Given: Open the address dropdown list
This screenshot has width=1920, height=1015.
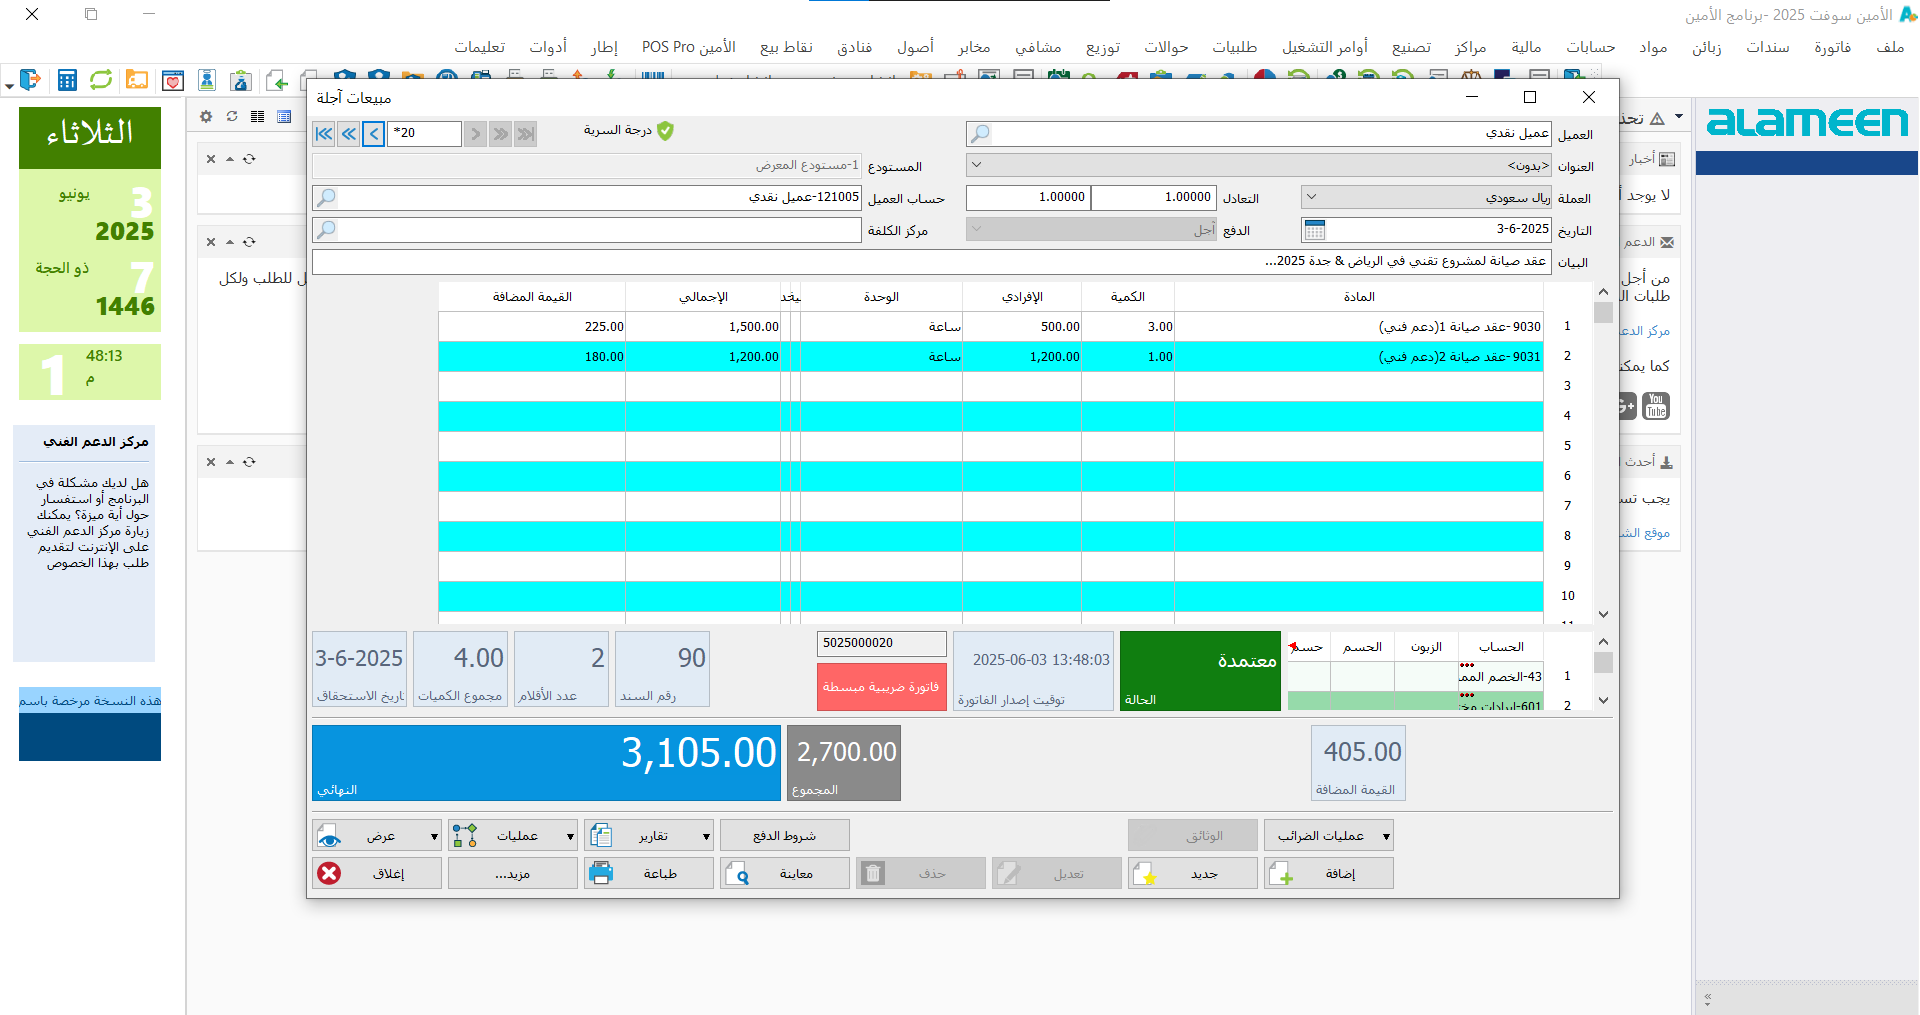Looking at the screenshot, I should pos(977,166).
